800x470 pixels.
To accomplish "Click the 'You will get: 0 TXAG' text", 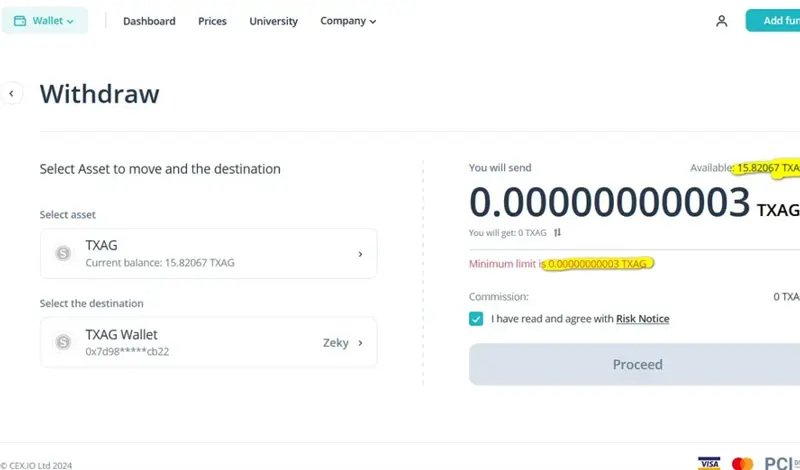I will pyautogui.click(x=508, y=233).
